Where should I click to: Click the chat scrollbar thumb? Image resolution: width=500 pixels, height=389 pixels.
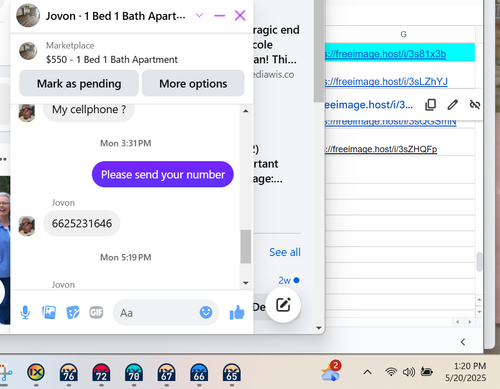(x=246, y=246)
